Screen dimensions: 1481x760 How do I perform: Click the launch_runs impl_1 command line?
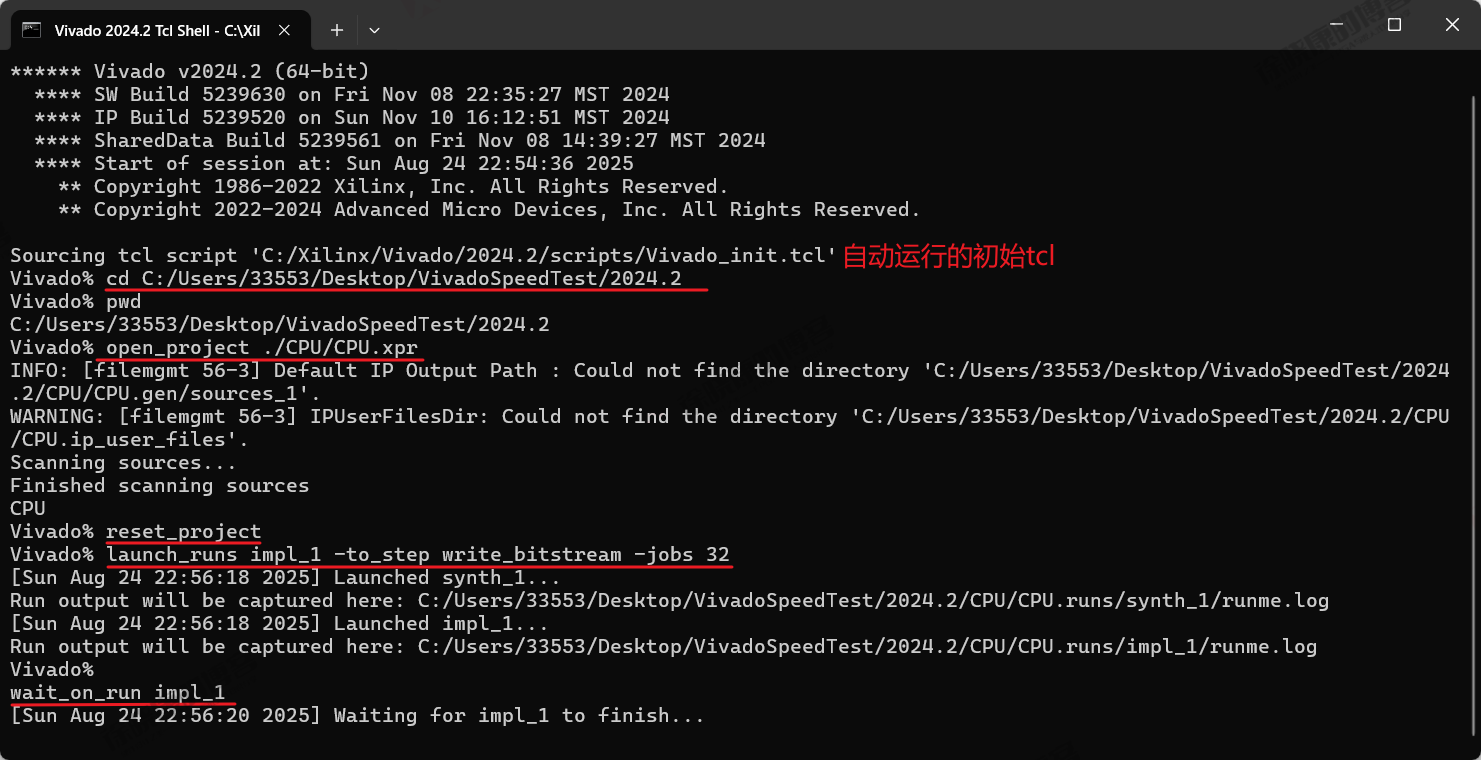418,555
